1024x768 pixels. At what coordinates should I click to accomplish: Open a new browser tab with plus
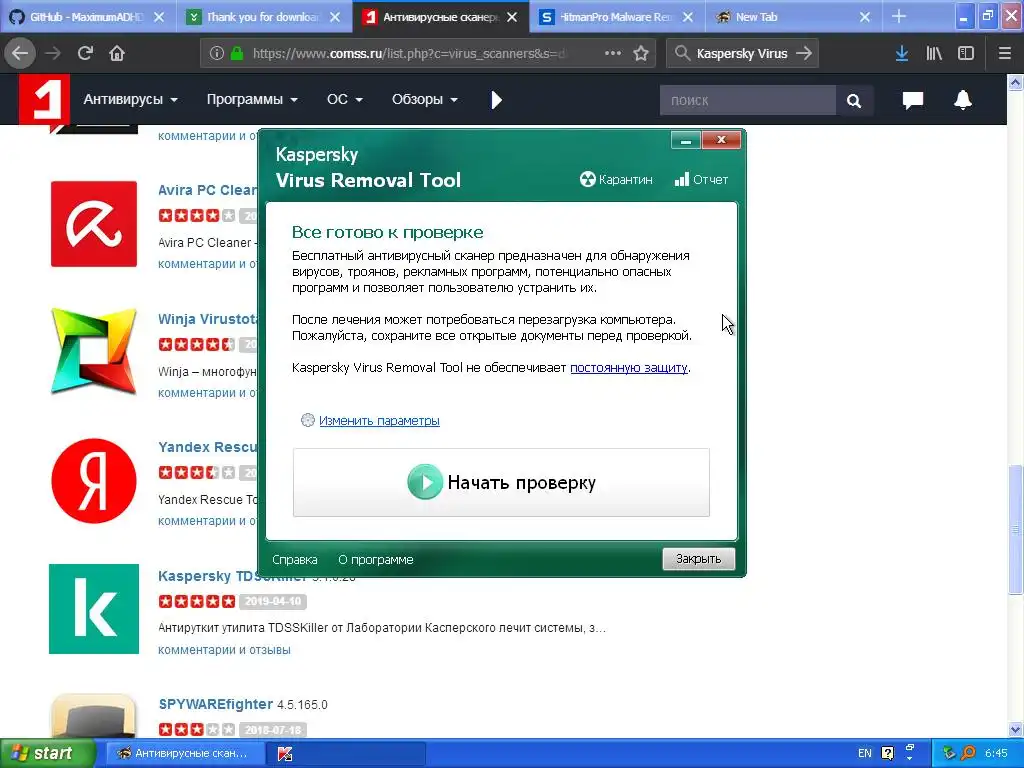click(x=899, y=16)
